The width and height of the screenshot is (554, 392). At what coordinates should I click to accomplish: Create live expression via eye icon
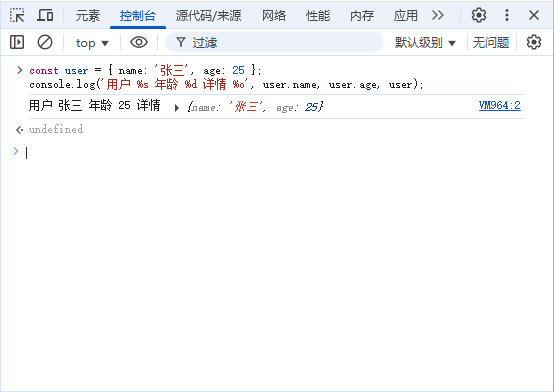coord(139,42)
